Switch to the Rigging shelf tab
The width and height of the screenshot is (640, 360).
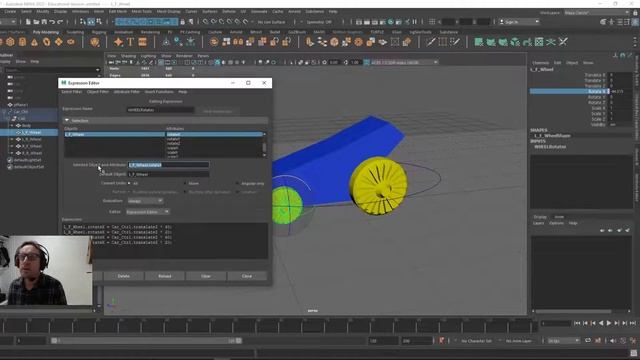click(99, 32)
